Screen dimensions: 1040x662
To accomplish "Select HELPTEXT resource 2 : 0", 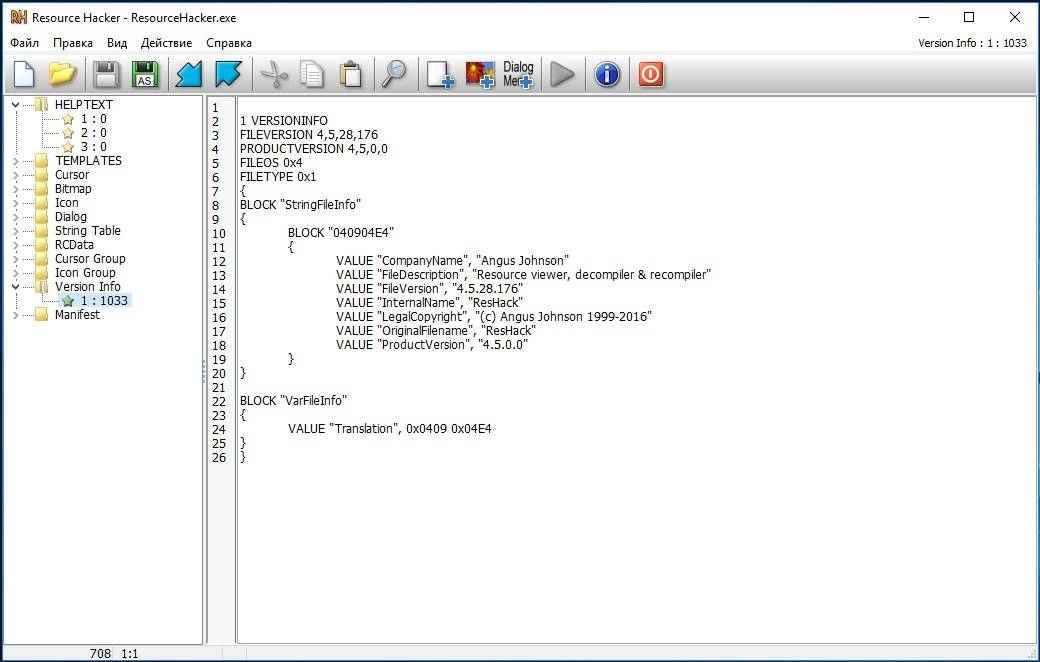I will tap(94, 133).
